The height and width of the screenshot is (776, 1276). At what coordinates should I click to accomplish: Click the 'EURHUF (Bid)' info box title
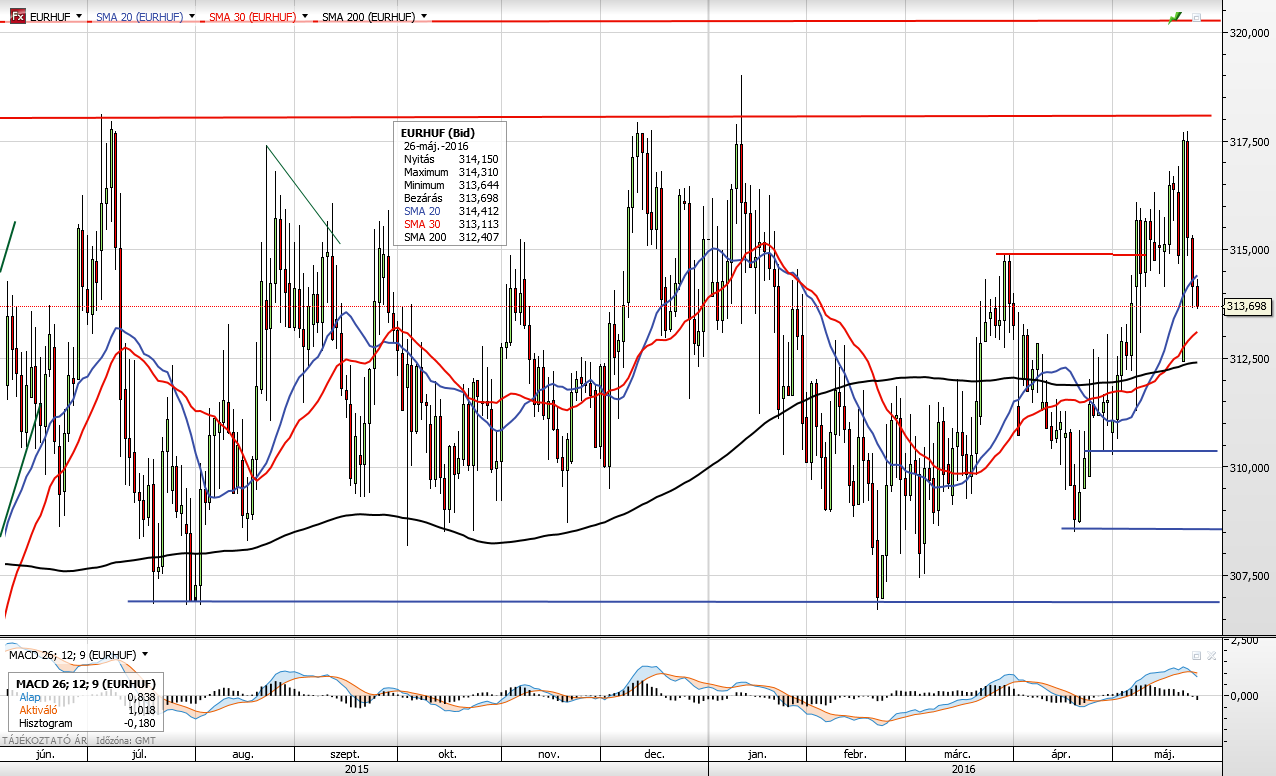click(x=438, y=133)
